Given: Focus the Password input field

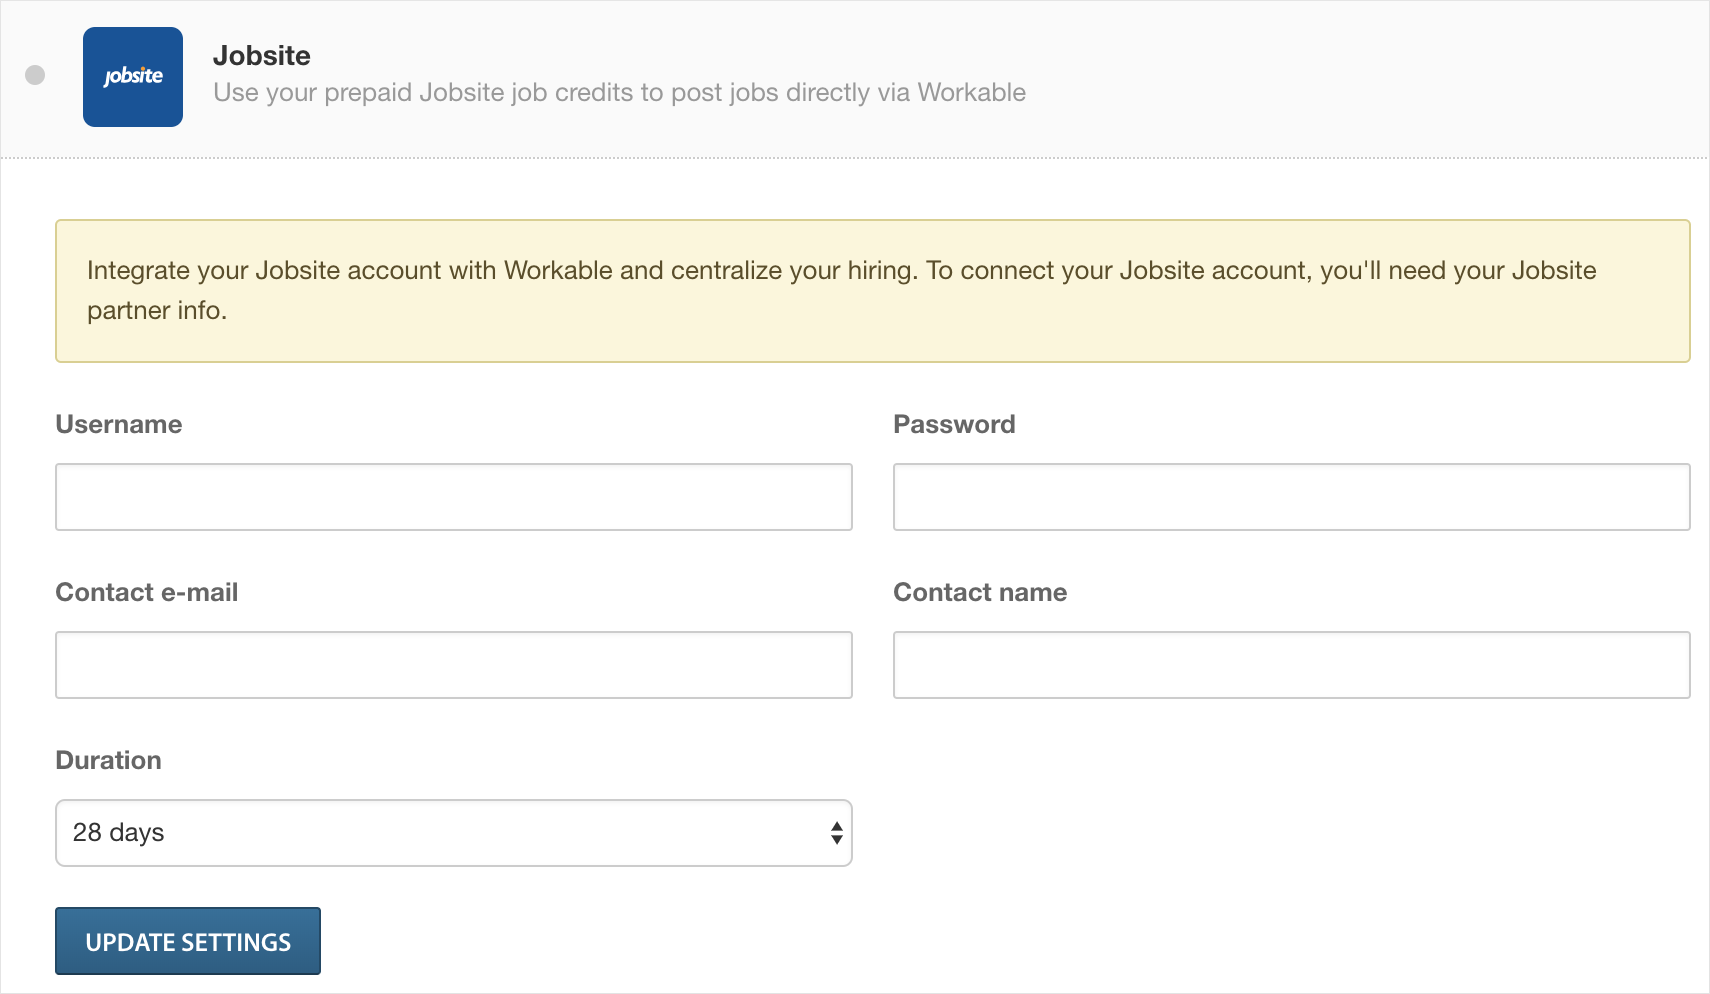Looking at the screenshot, I should click(1291, 497).
